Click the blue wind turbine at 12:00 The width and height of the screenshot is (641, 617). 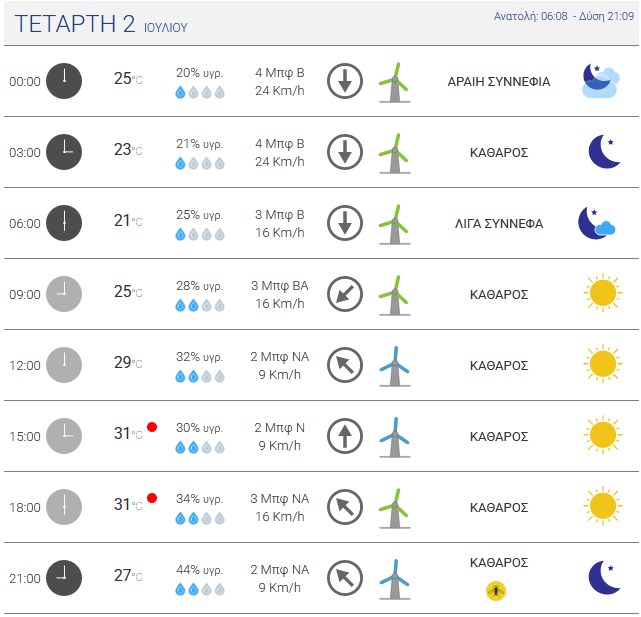tap(394, 366)
